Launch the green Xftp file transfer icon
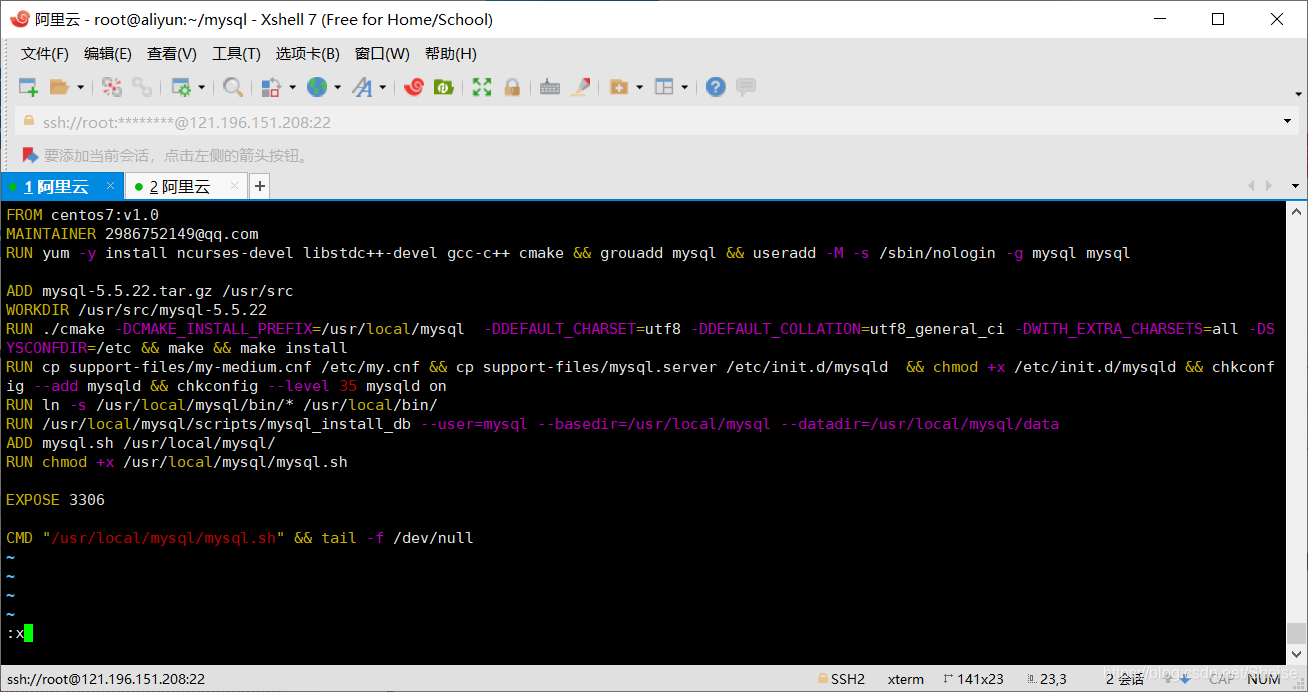Screen dimensions: 1308x692 click(443, 87)
